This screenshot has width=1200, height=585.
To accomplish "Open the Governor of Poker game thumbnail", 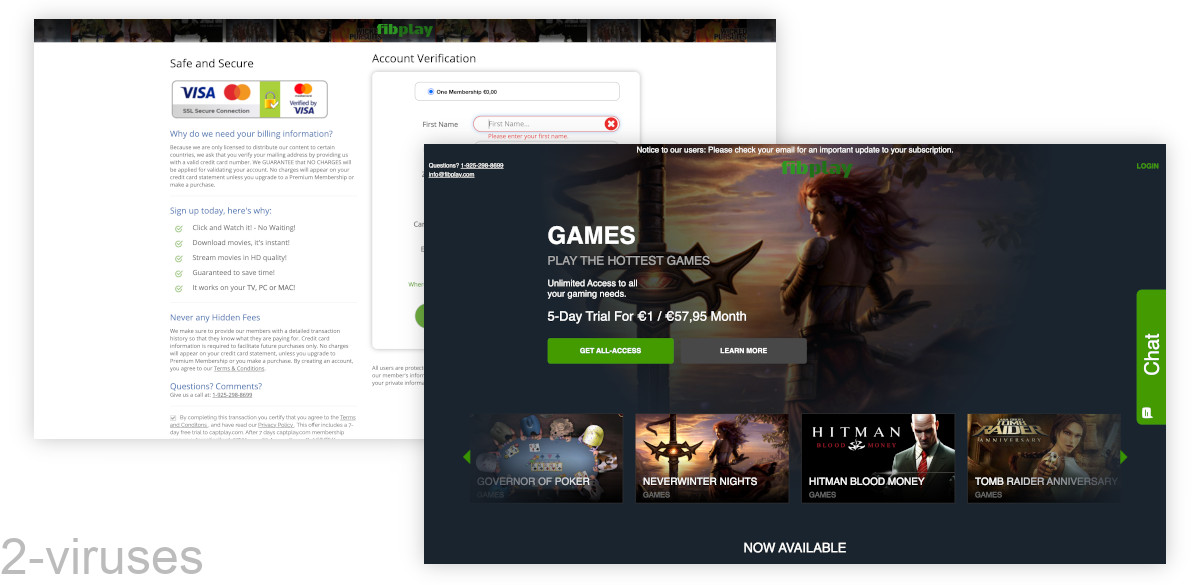I will click(x=546, y=458).
